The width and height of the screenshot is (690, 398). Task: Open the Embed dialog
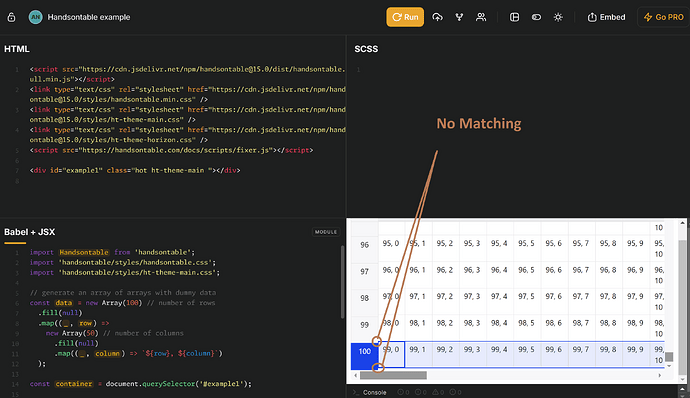click(606, 17)
